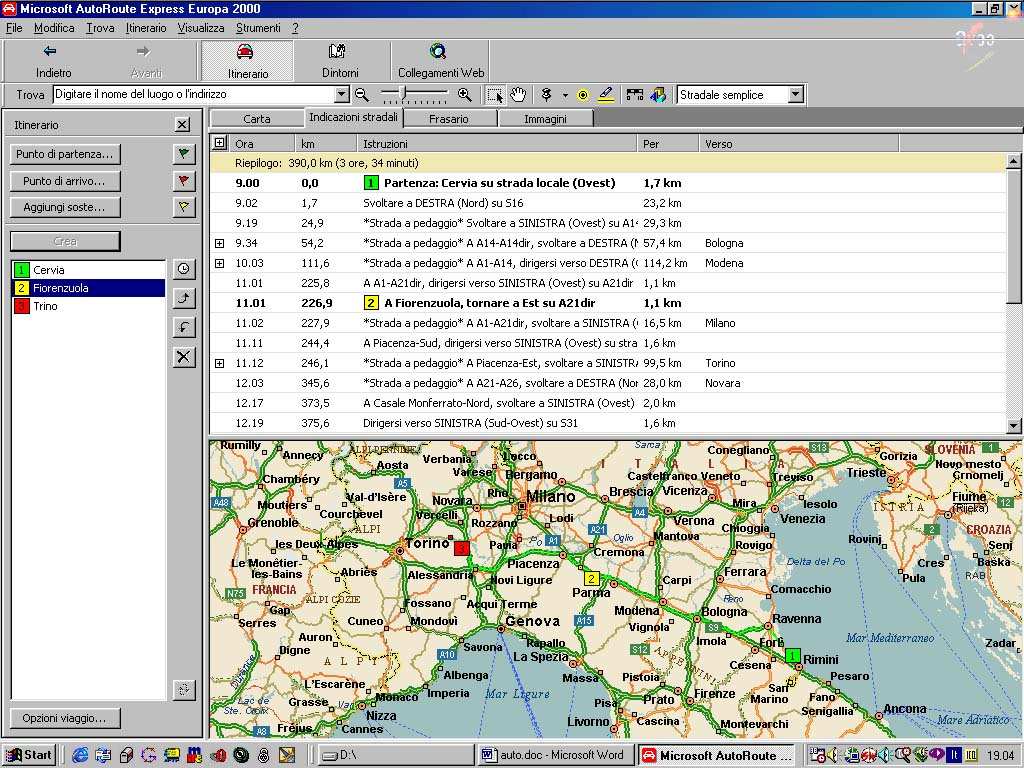
Task: Expand all directions via header plus box
Action: pyautogui.click(x=219, y=143)
